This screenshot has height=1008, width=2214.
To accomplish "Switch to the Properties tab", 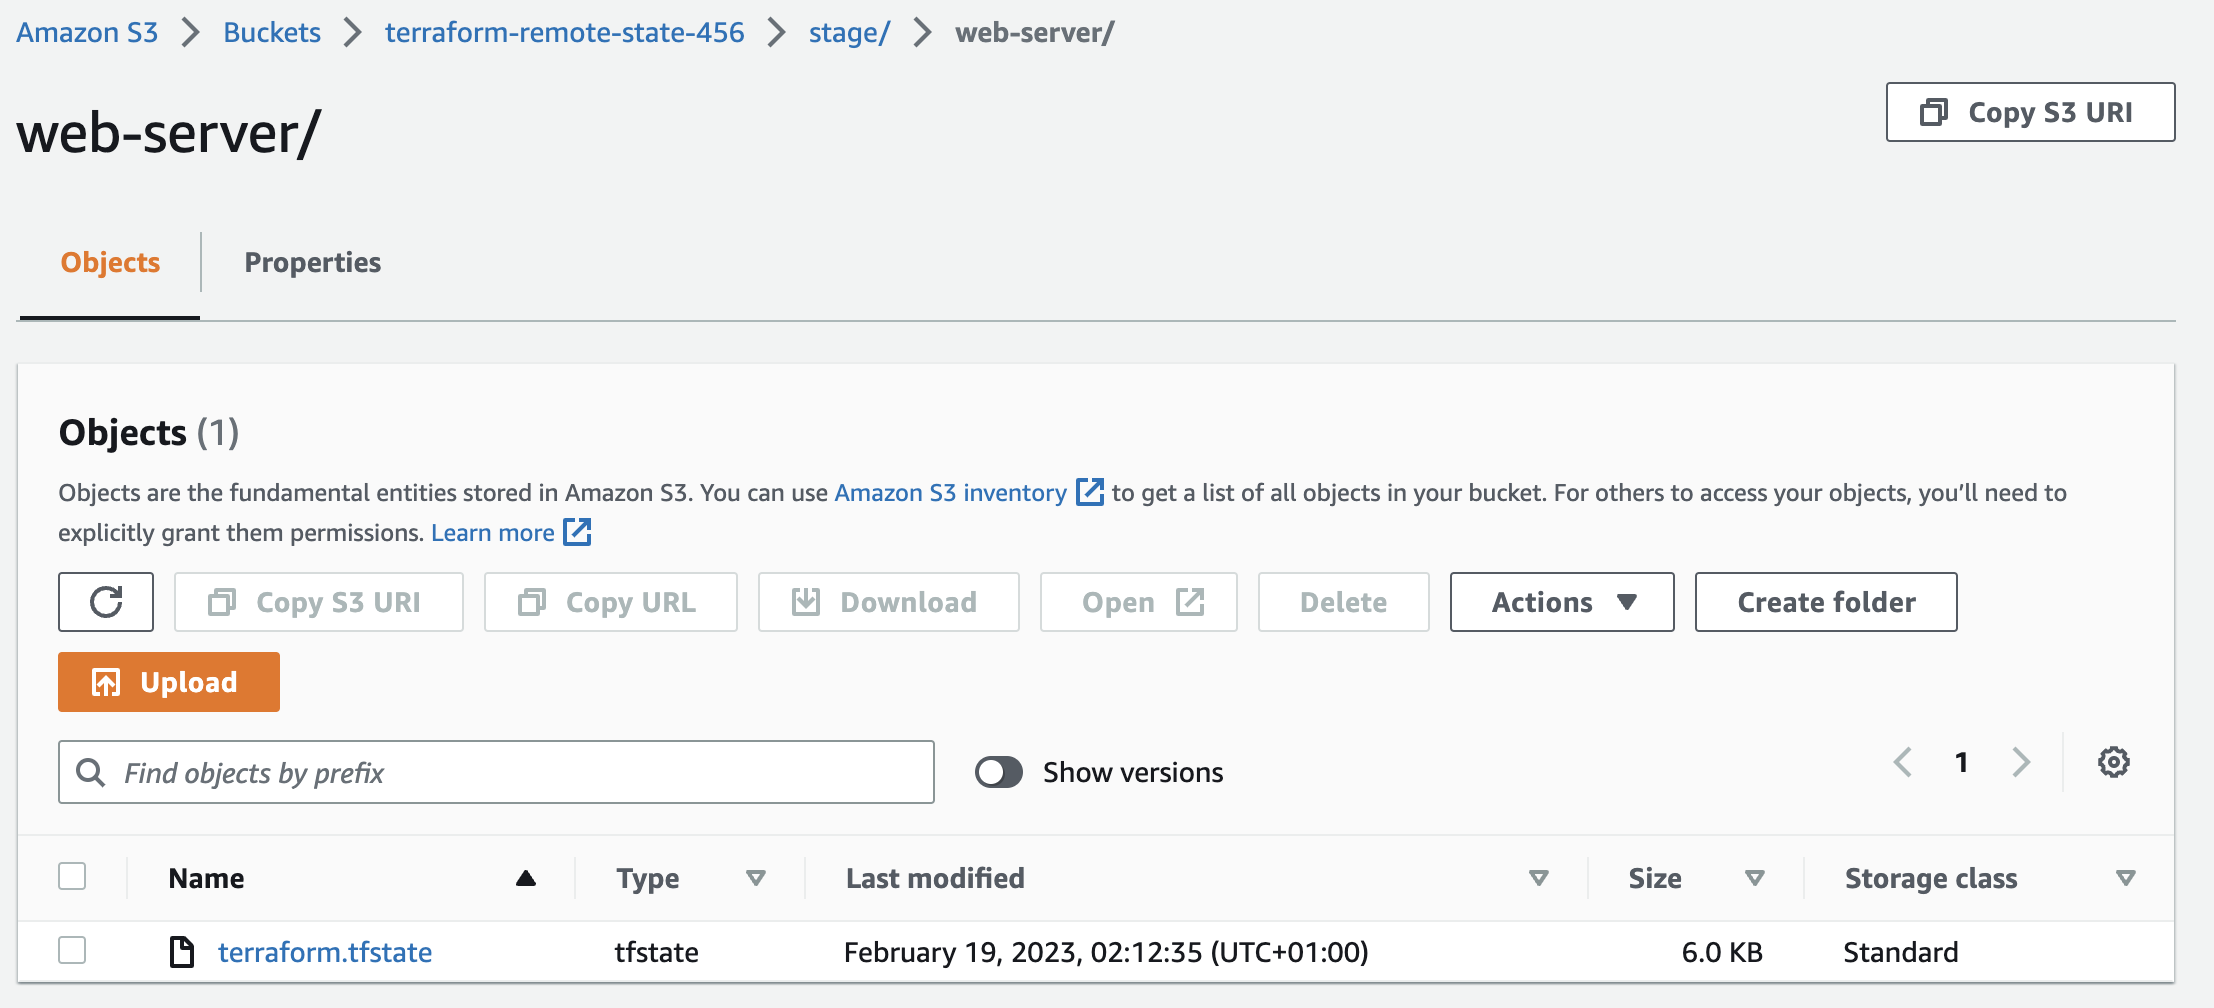I will click(312, 262).
